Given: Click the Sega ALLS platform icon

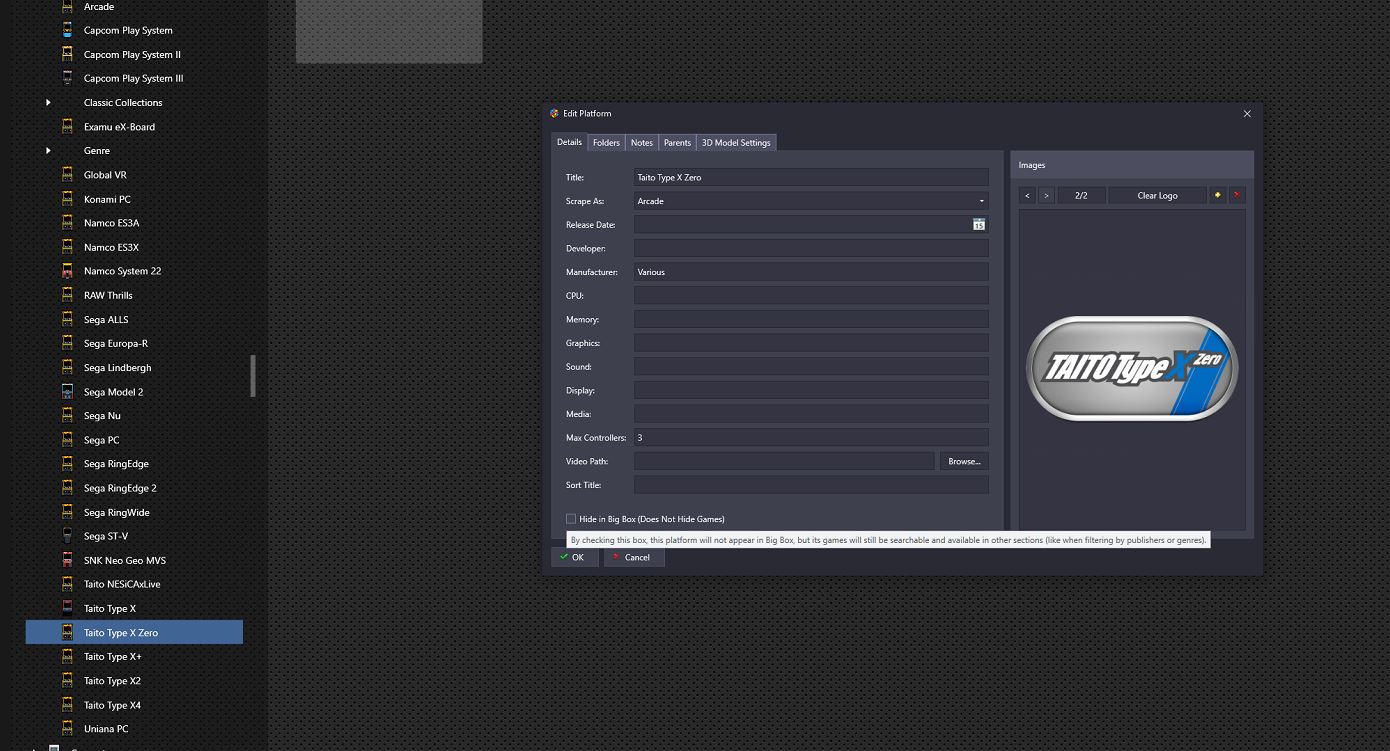Looking at the screenshot, I should [67, 319].
